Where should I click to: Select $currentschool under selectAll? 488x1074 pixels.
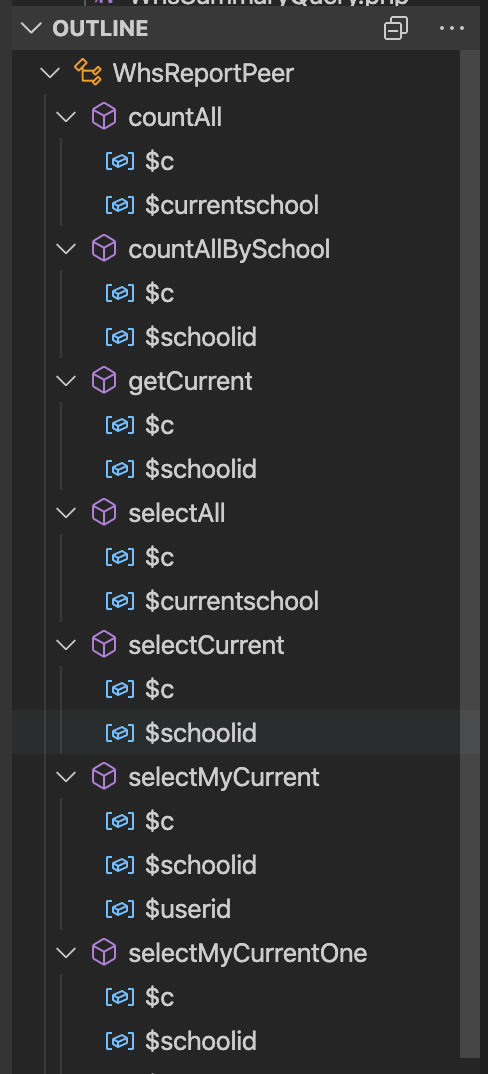pyautogui.click(x=232, y=601)
